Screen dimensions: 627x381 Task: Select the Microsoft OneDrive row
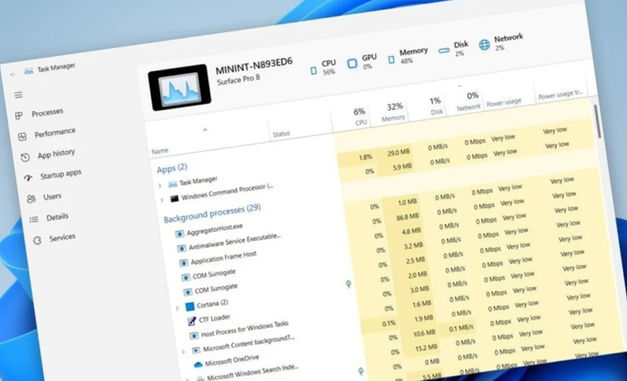(x=232, y=361)
